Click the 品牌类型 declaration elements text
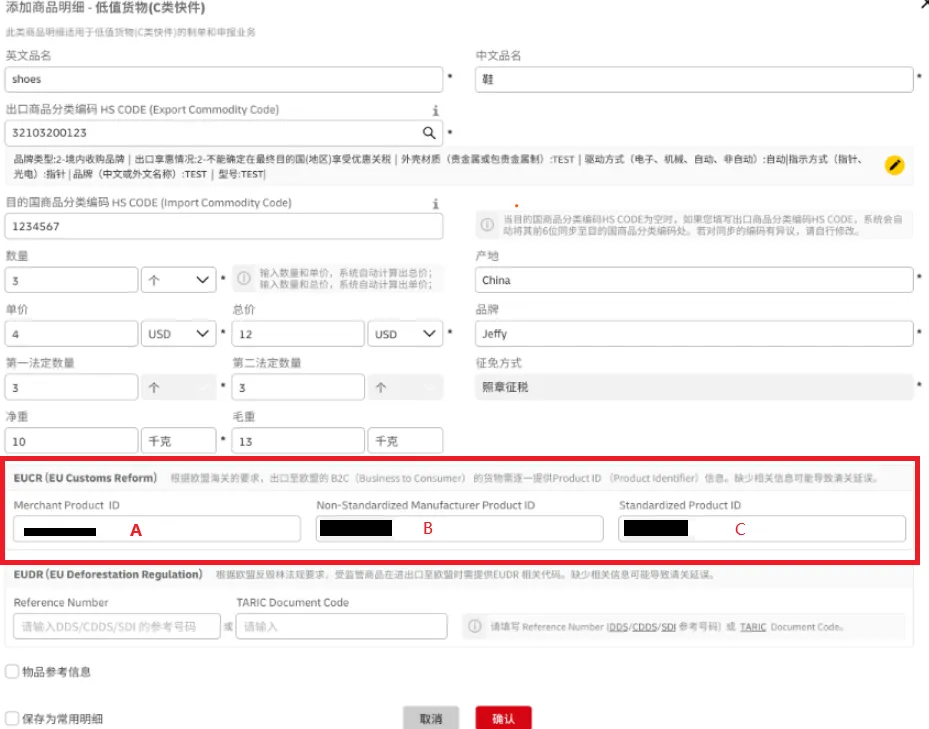This screenshot has width=929, height=729. pos(438,167)
